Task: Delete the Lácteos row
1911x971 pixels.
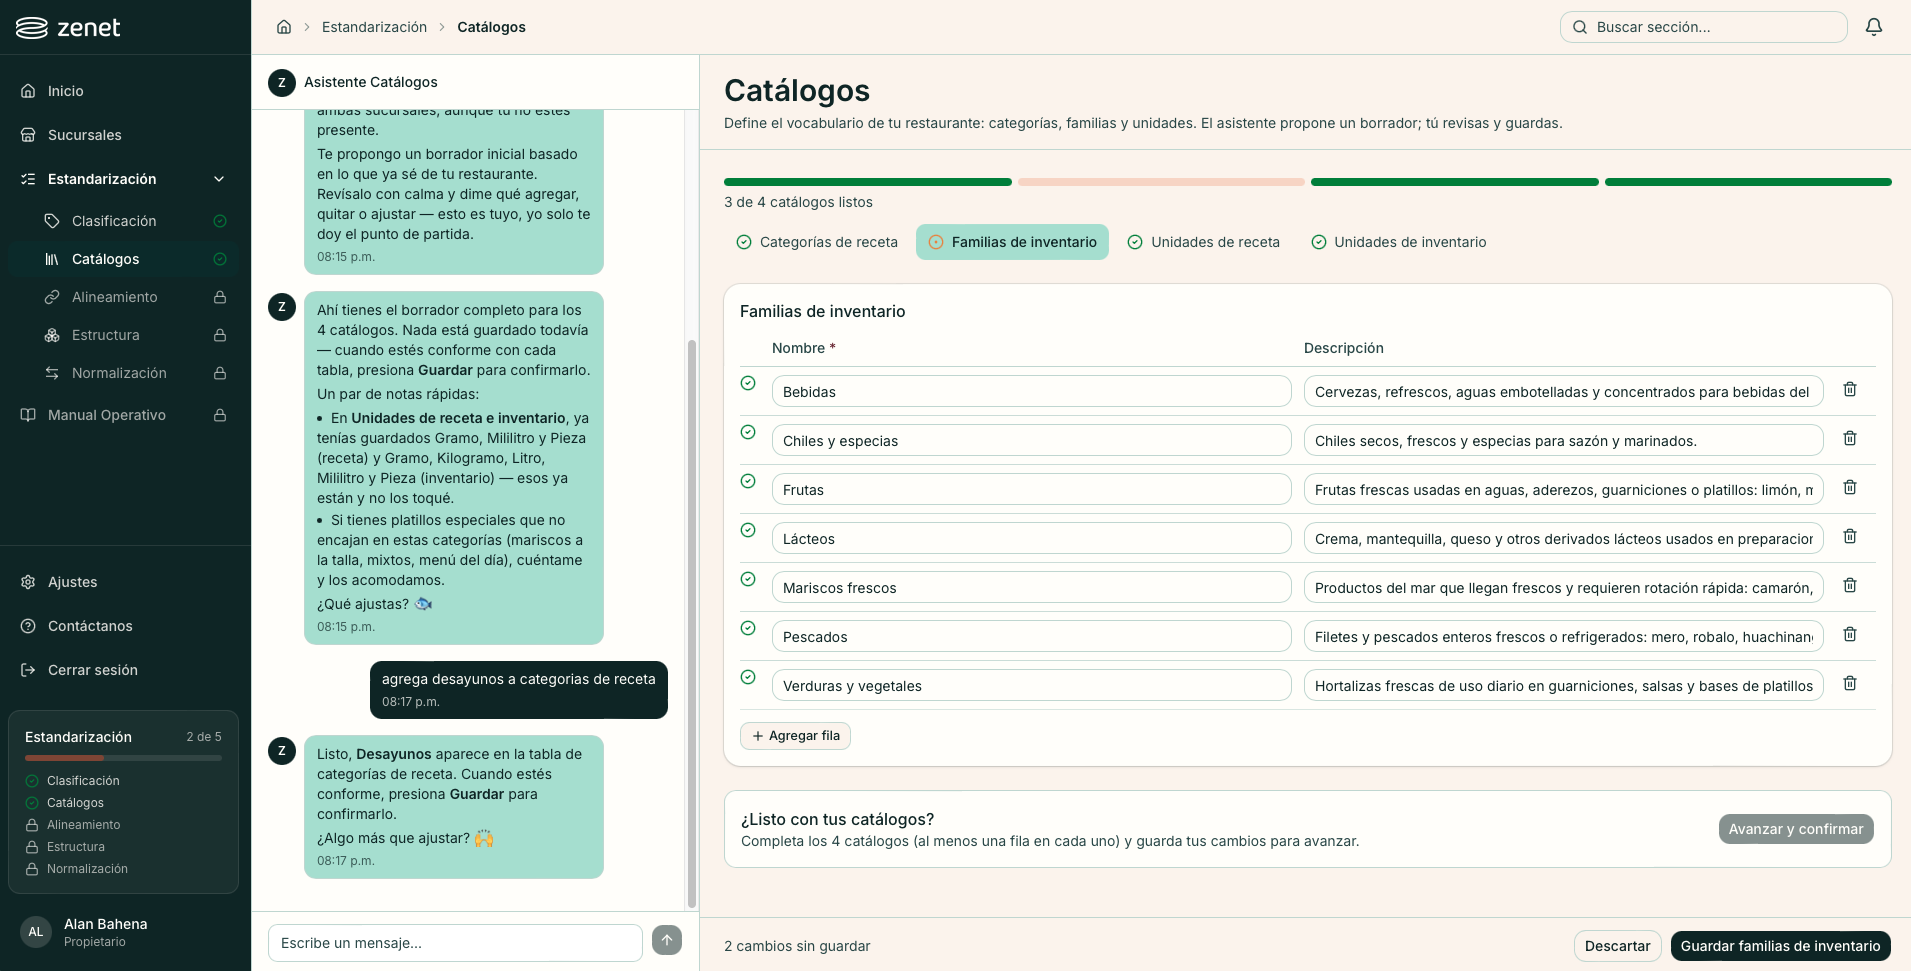Action: coord(1850,537)
